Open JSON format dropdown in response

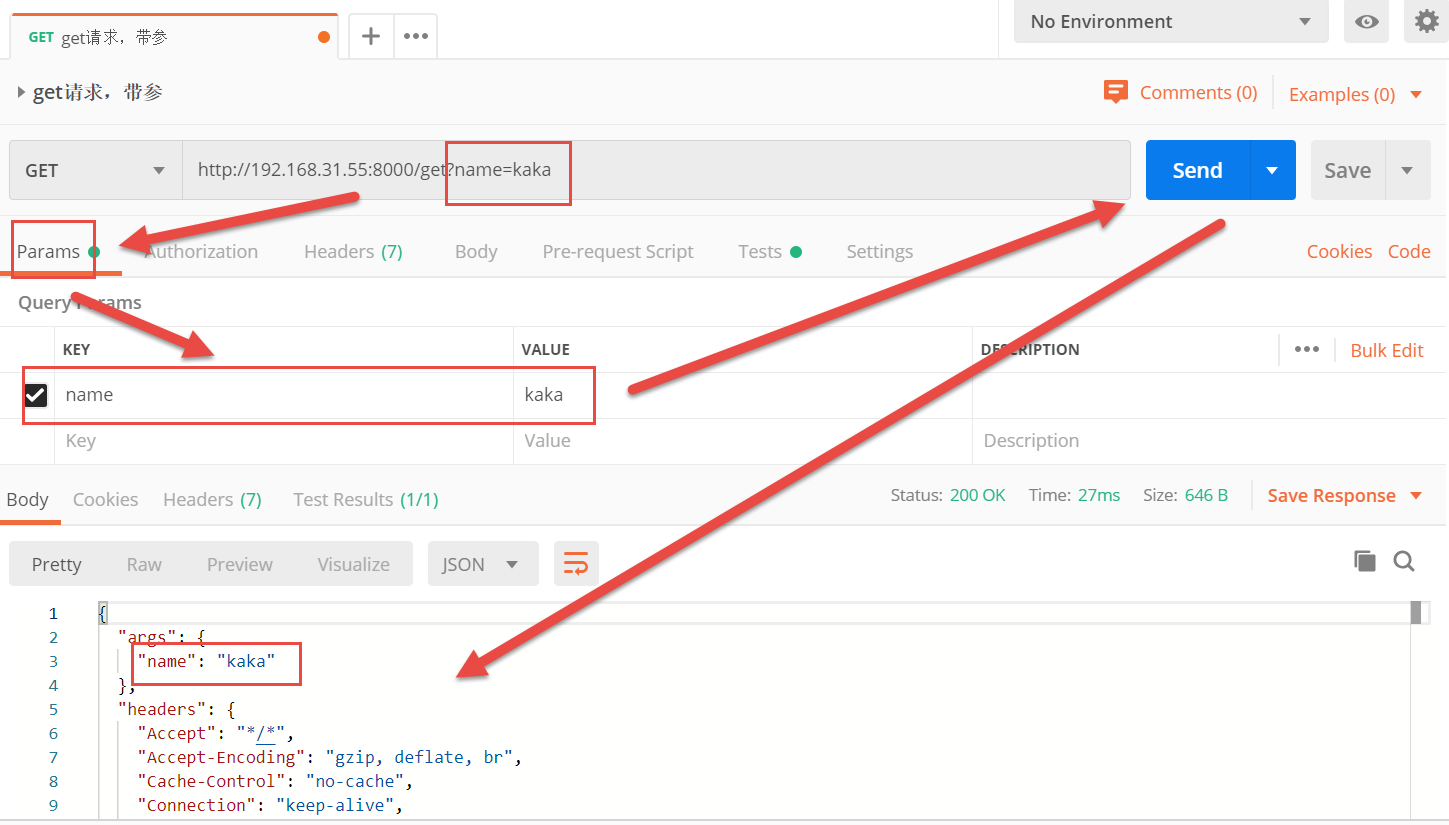coord(482,564)
